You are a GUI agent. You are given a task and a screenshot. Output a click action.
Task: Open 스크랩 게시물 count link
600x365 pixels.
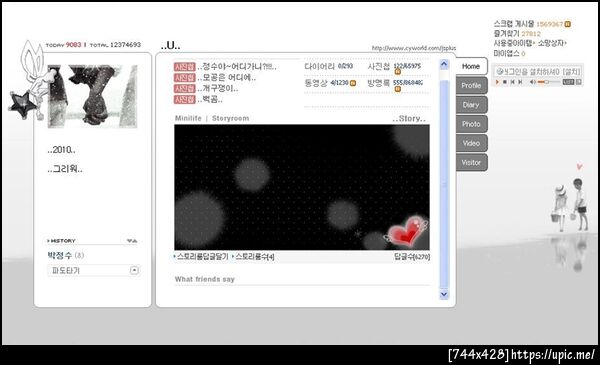pos(528,24)
